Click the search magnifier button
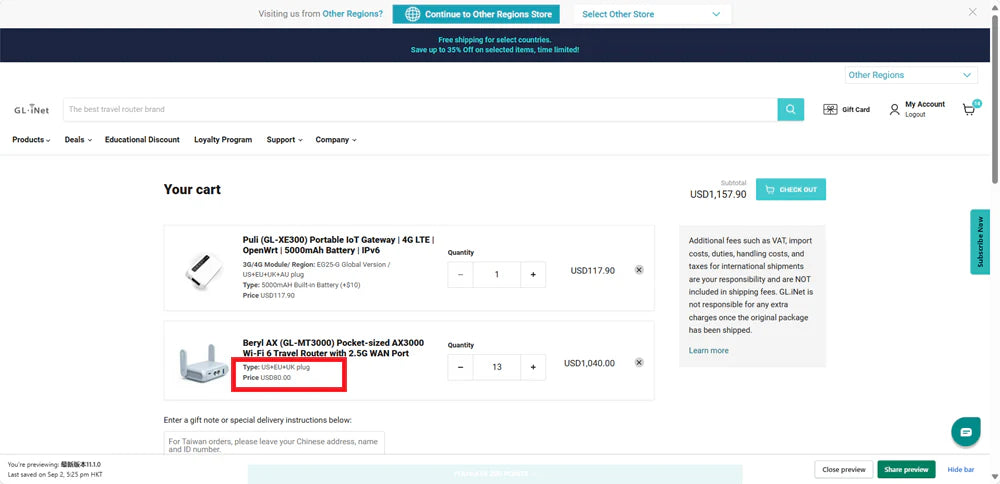The height and width of the screenshot is (484, 1000). pos(791,109)
